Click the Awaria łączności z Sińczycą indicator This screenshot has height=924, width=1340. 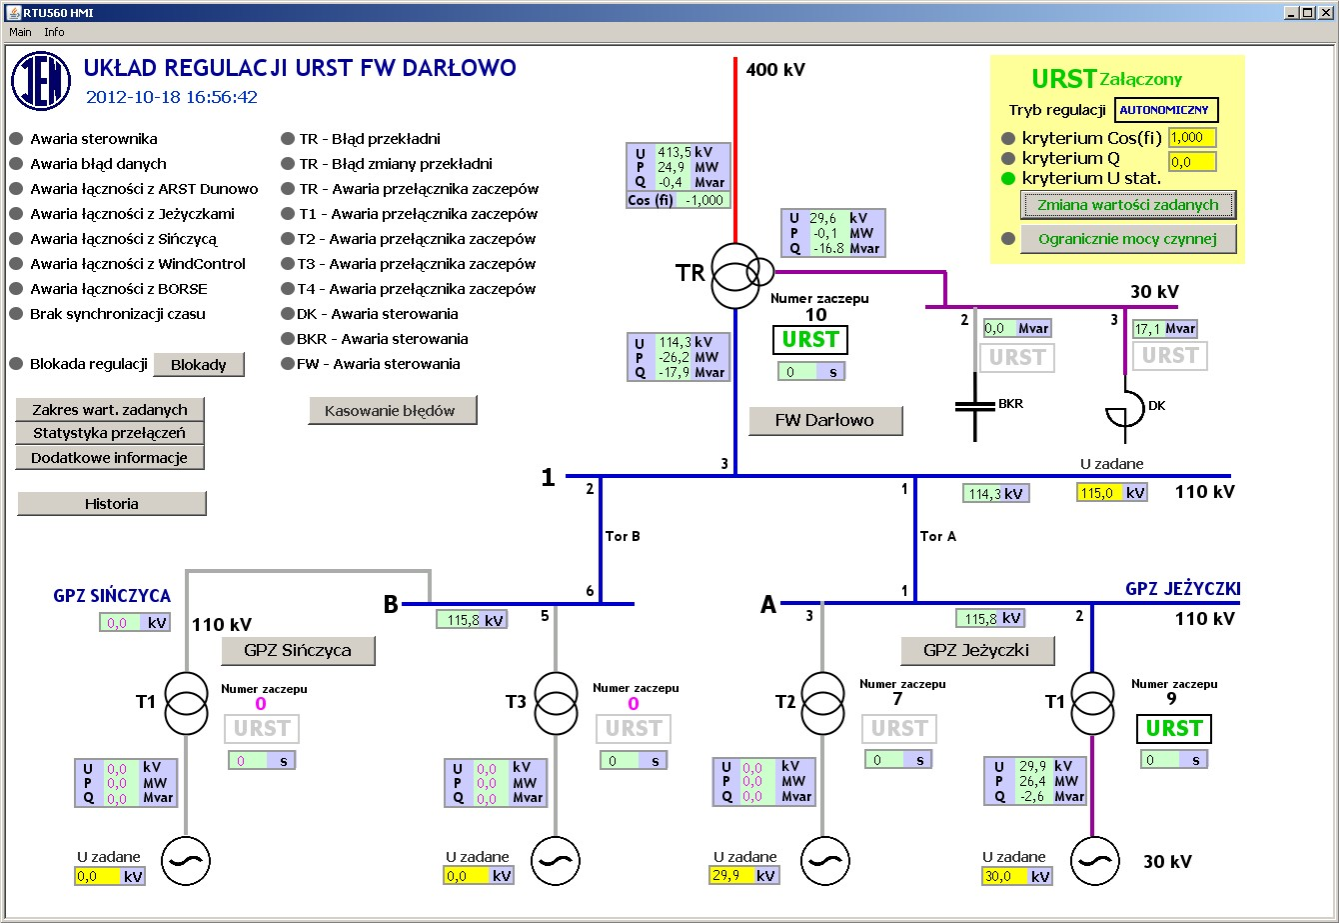(x=16, y=239)
